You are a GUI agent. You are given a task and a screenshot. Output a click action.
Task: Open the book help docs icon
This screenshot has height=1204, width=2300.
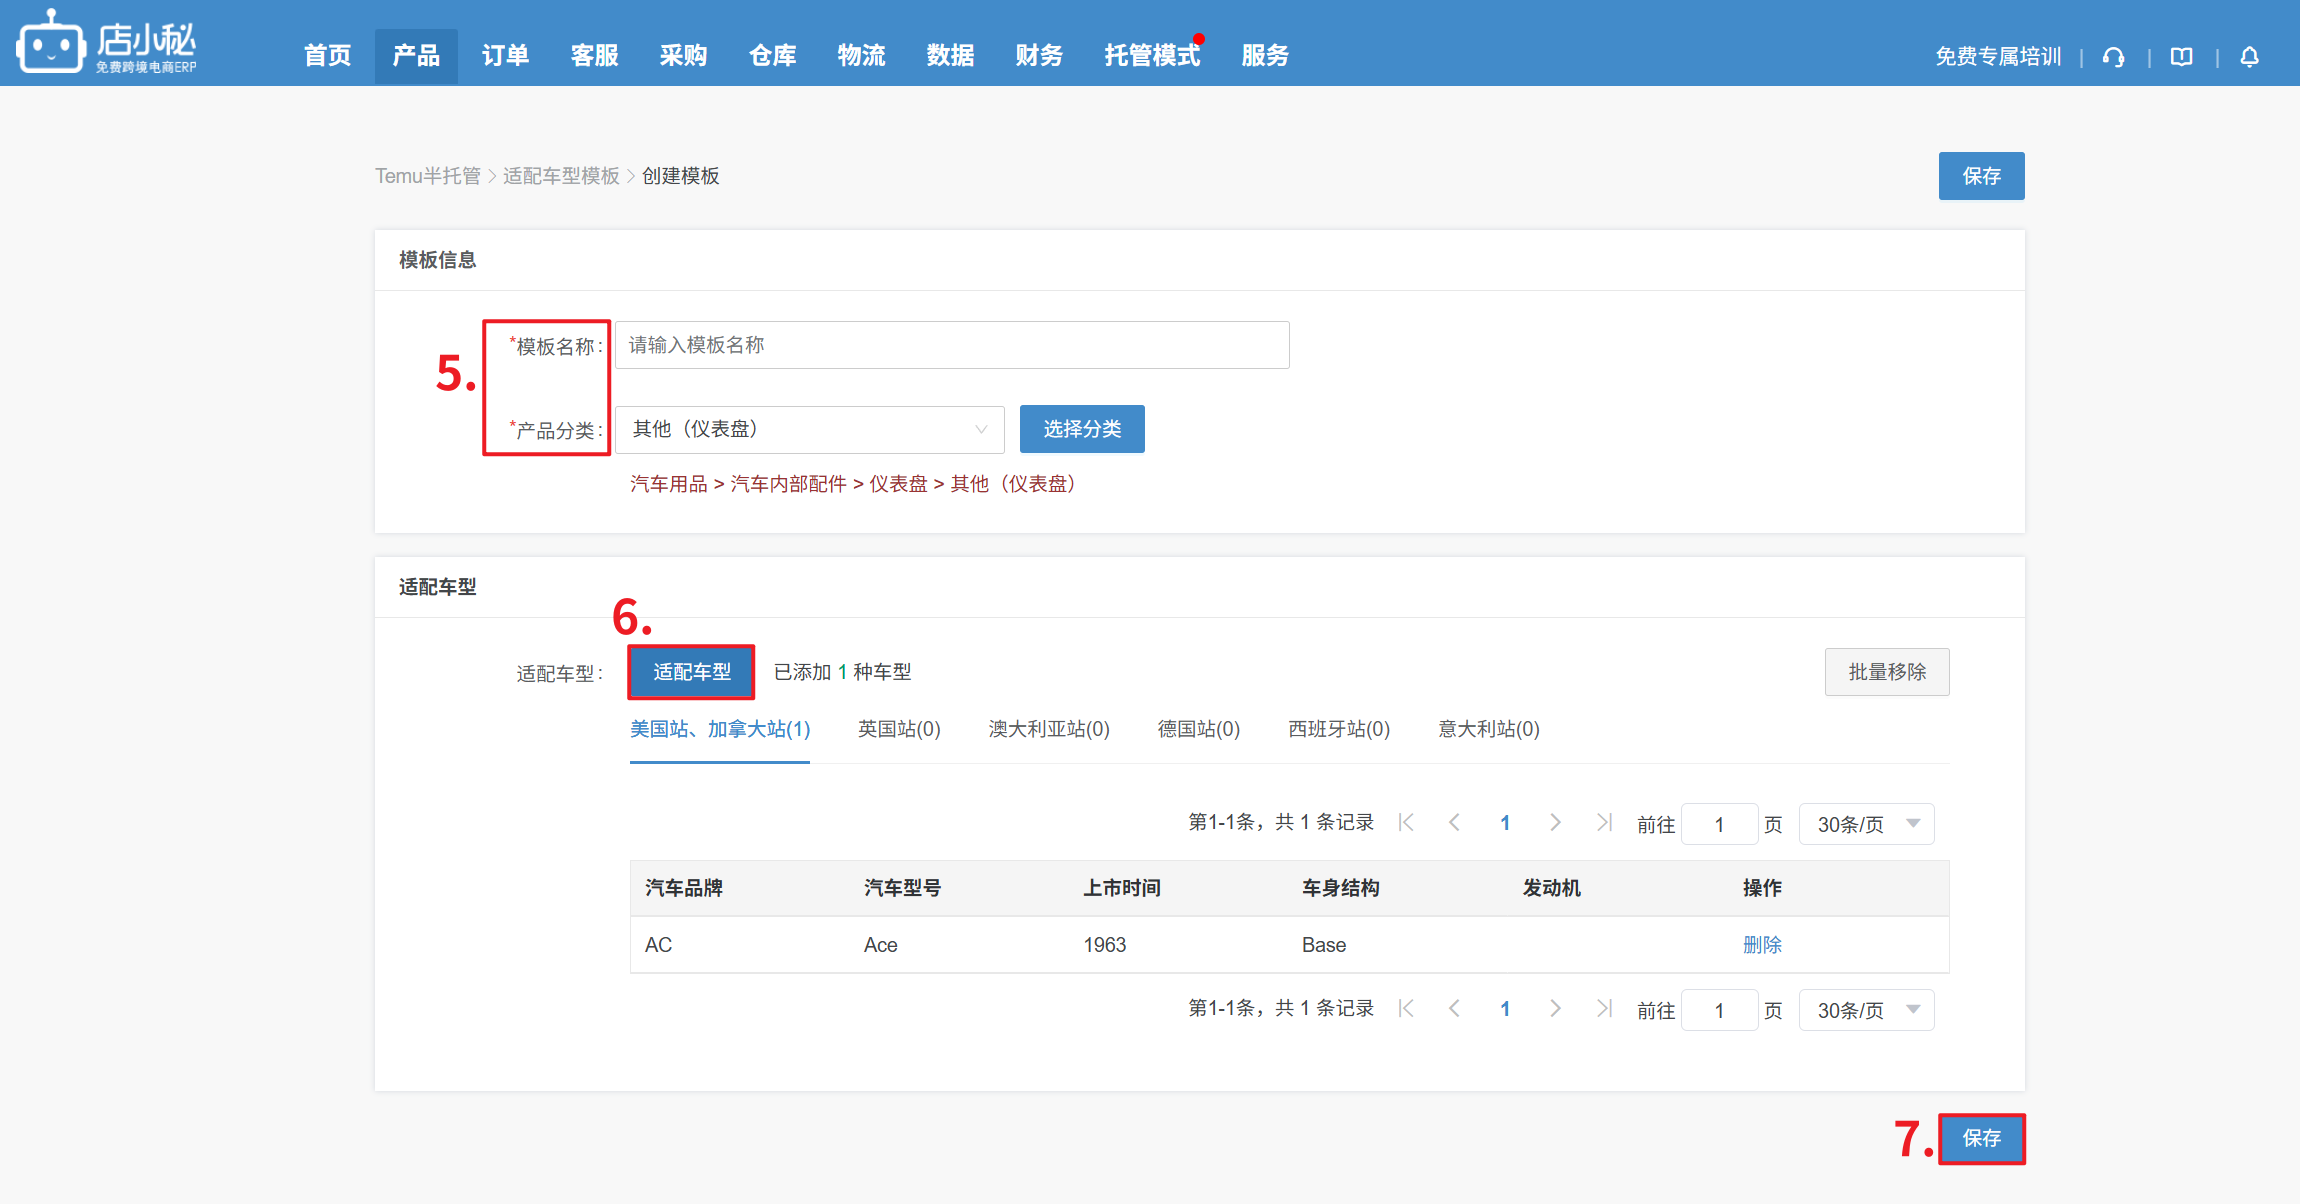click(2181, 57)
